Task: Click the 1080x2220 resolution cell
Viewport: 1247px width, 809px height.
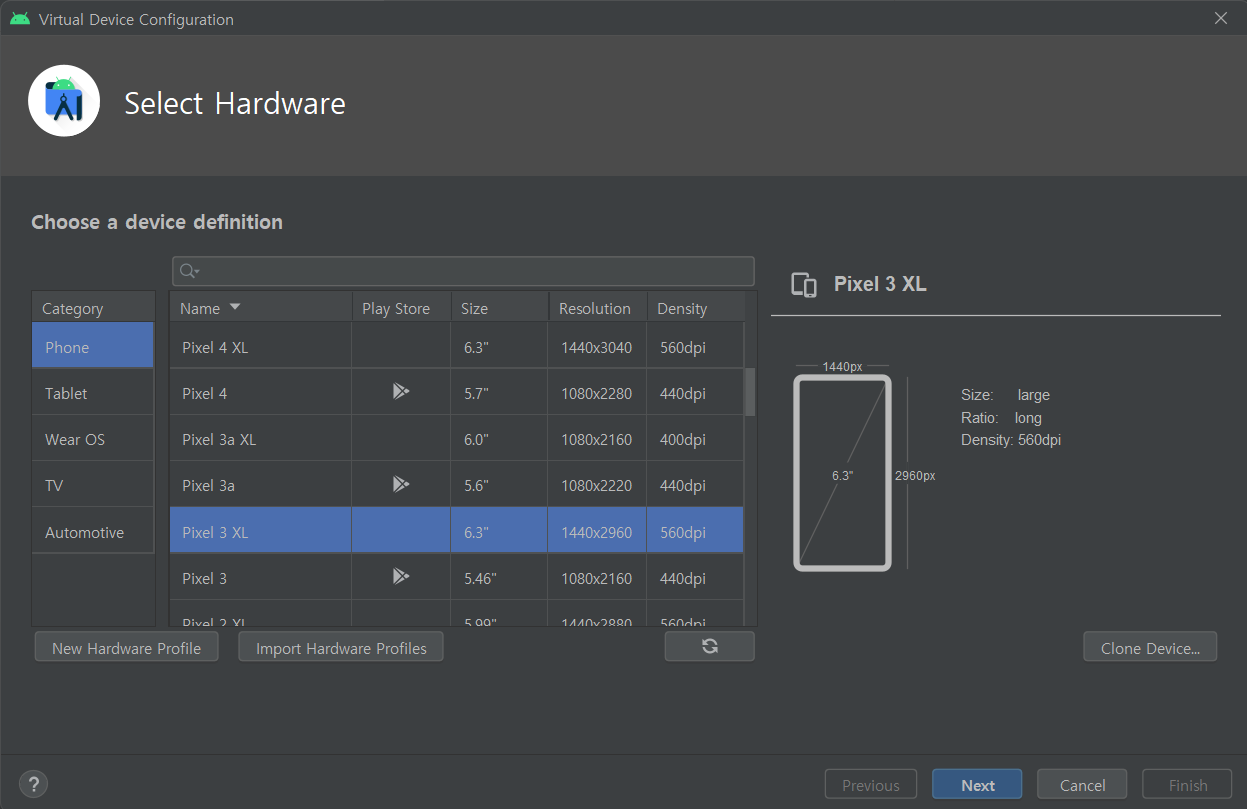Action: 597,485
